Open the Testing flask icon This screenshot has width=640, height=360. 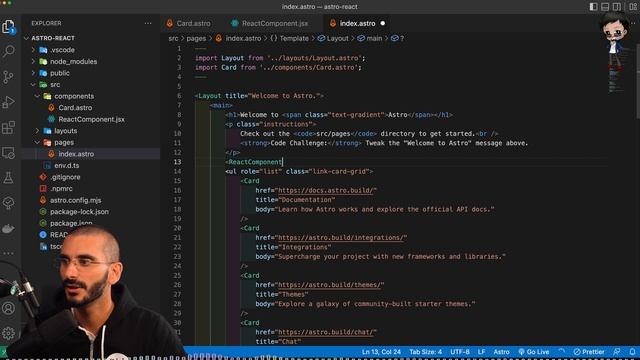click(8, 178)
